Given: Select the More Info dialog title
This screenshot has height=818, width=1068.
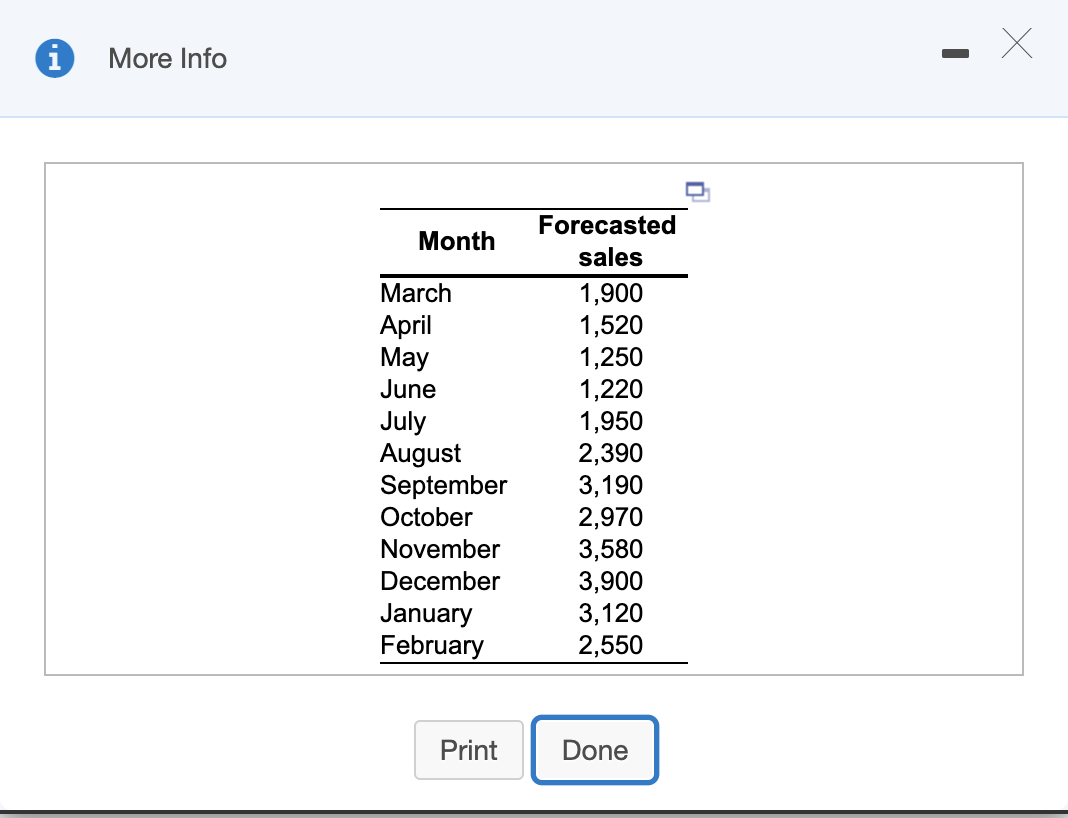Looking at the screenshot, I should (167, 58).
